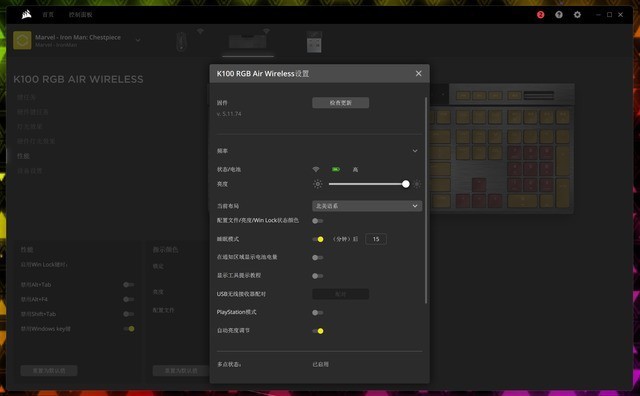The width and height of the screenshot is (640, 396).
Task: Open the red notifications badge icon
Action: click(540, 15)
